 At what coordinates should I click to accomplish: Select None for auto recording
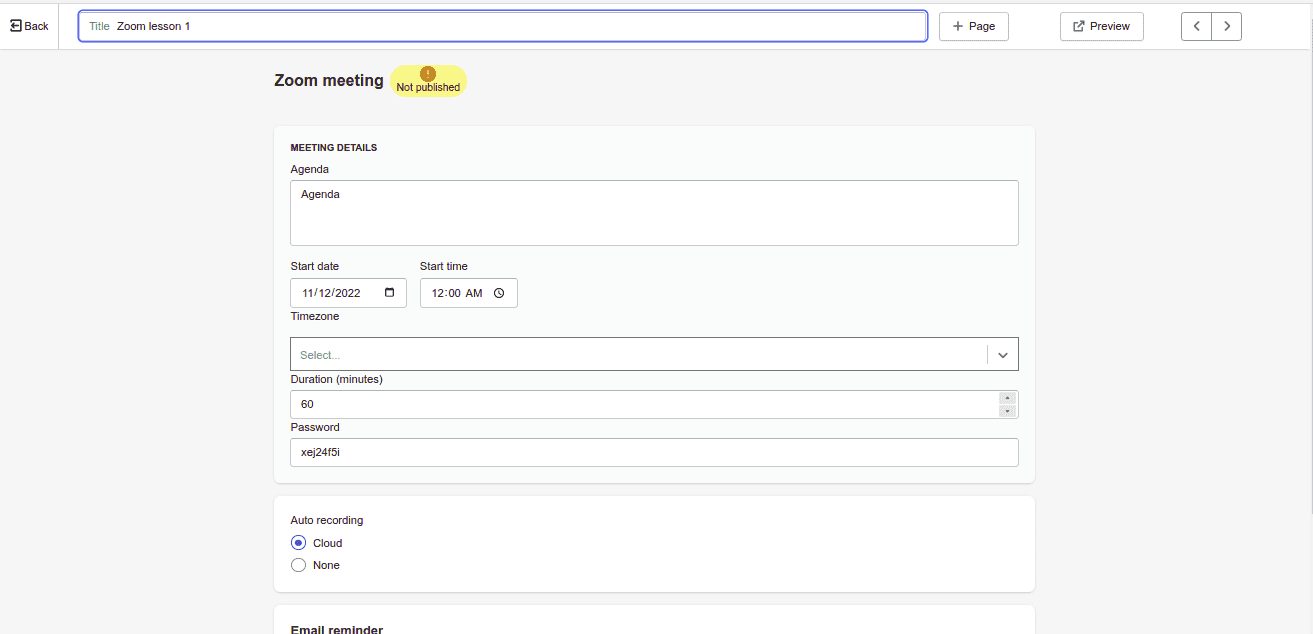[298, 565]
